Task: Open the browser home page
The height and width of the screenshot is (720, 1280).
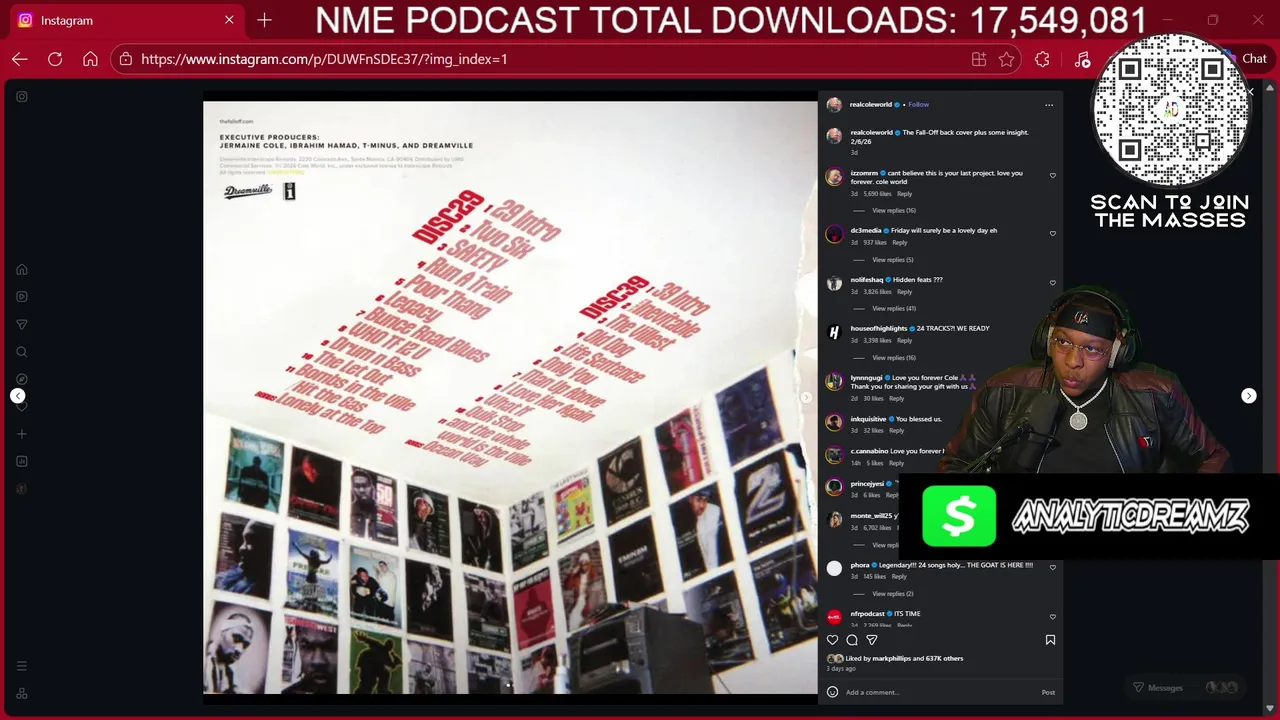Action: [x=90, y=59]
